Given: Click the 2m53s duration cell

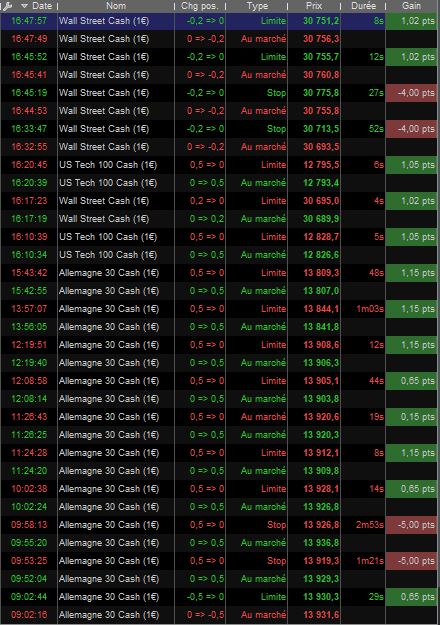Looking at the screenshot, I should click(x=370, y=525).
